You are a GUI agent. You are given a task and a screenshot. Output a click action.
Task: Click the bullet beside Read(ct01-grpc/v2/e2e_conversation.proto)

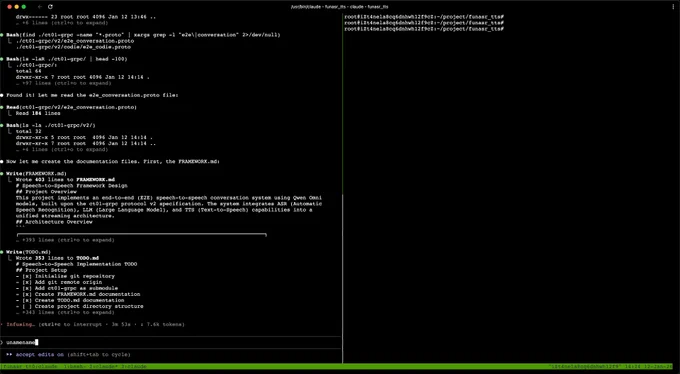point(2,107)
